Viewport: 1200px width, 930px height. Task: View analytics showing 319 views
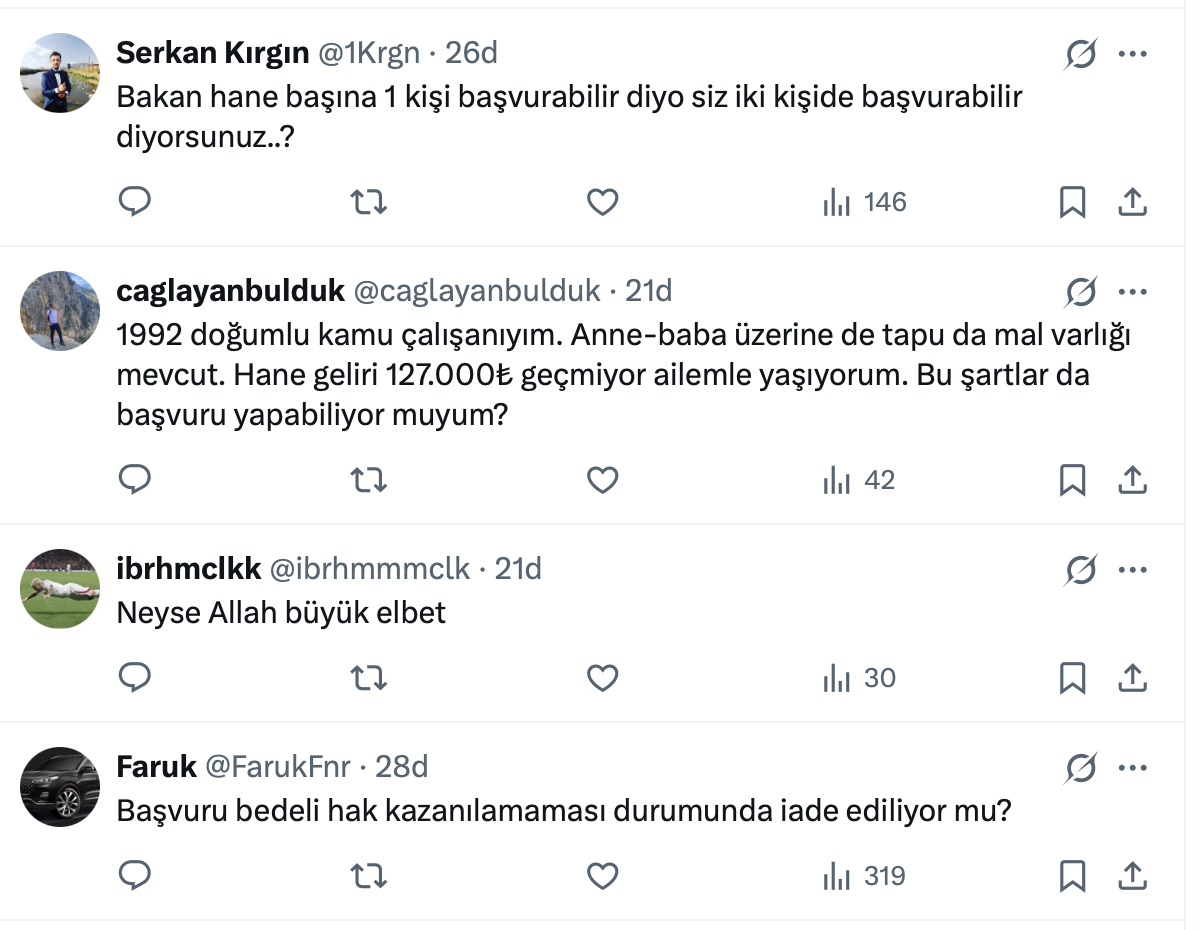[865, 876]
